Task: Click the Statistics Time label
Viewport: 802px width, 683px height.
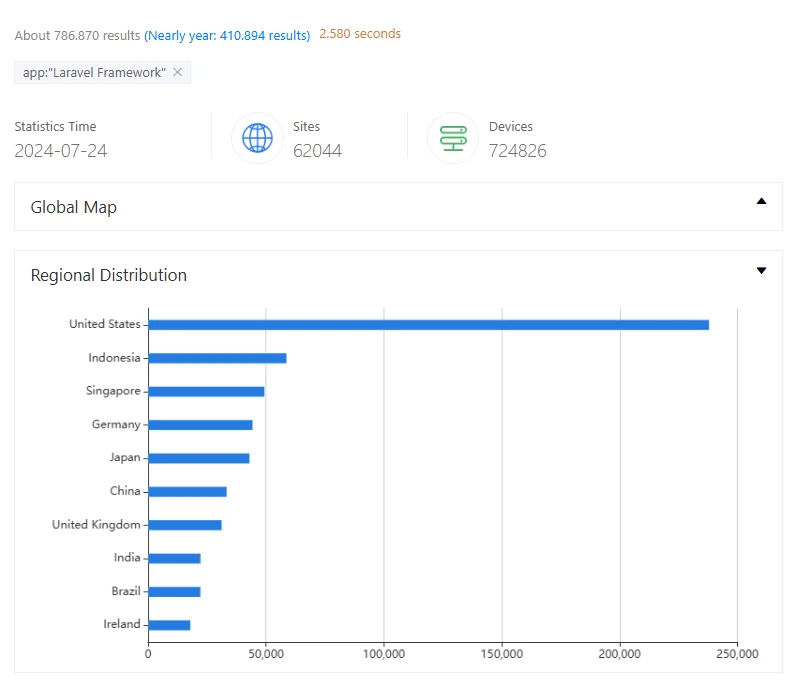Action: (x=55, y=126)
